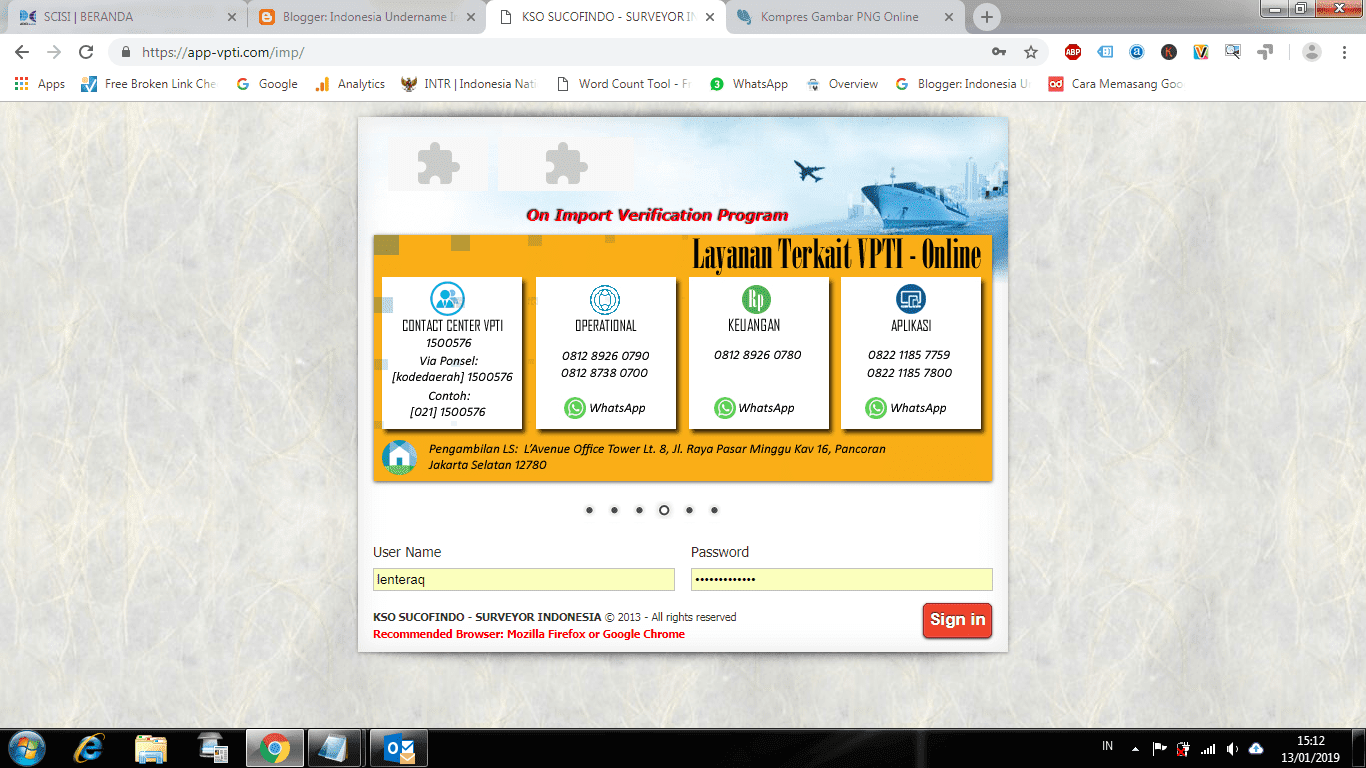Open the Apps bookmarks shortcut

(x=40, y=84)
